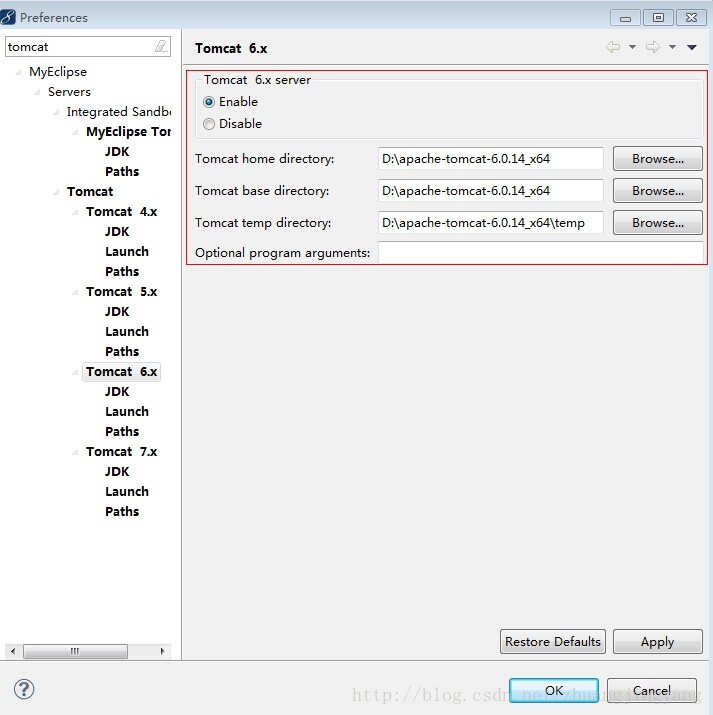The height and width of the screenshot is (715, 713).
Task: Click the Optional program arguments field
Action: click(541, 252)
